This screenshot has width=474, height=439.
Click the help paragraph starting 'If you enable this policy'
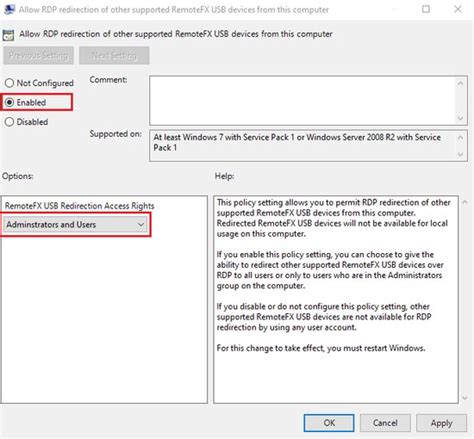[330, 270]
